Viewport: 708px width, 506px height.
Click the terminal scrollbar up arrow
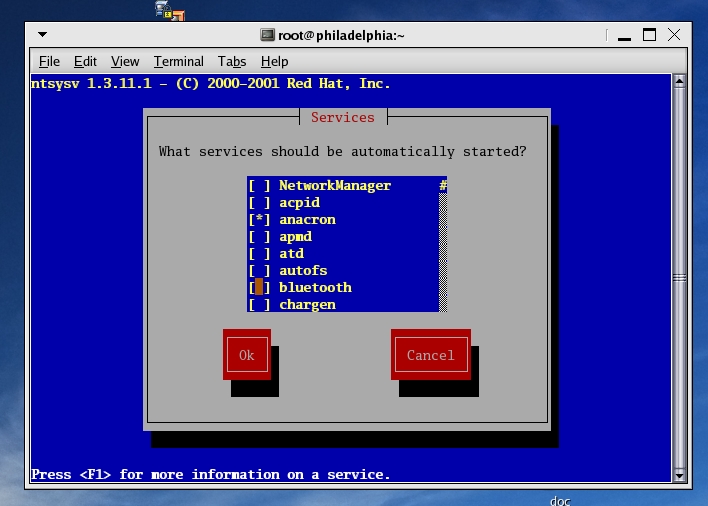coord(679,81)
